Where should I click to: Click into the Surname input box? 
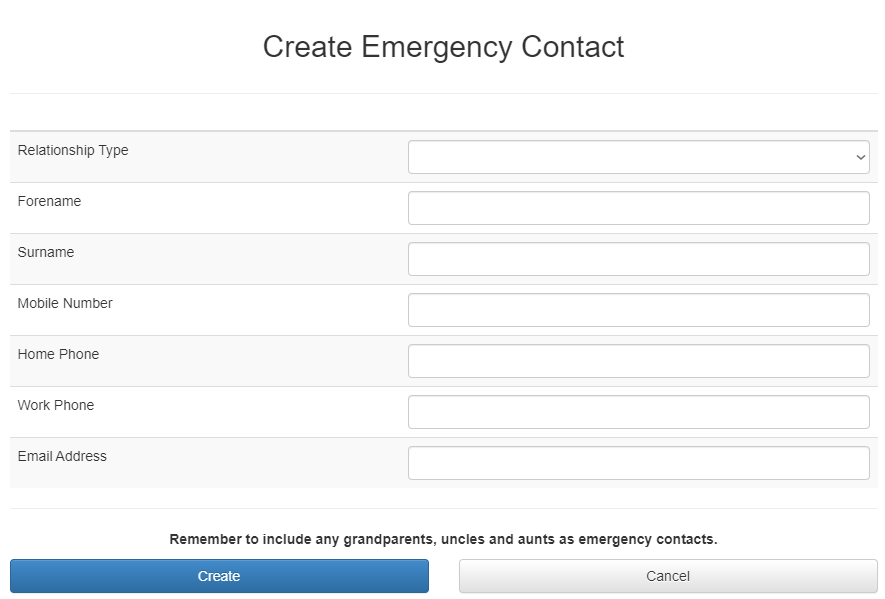(x=638, y=259)
